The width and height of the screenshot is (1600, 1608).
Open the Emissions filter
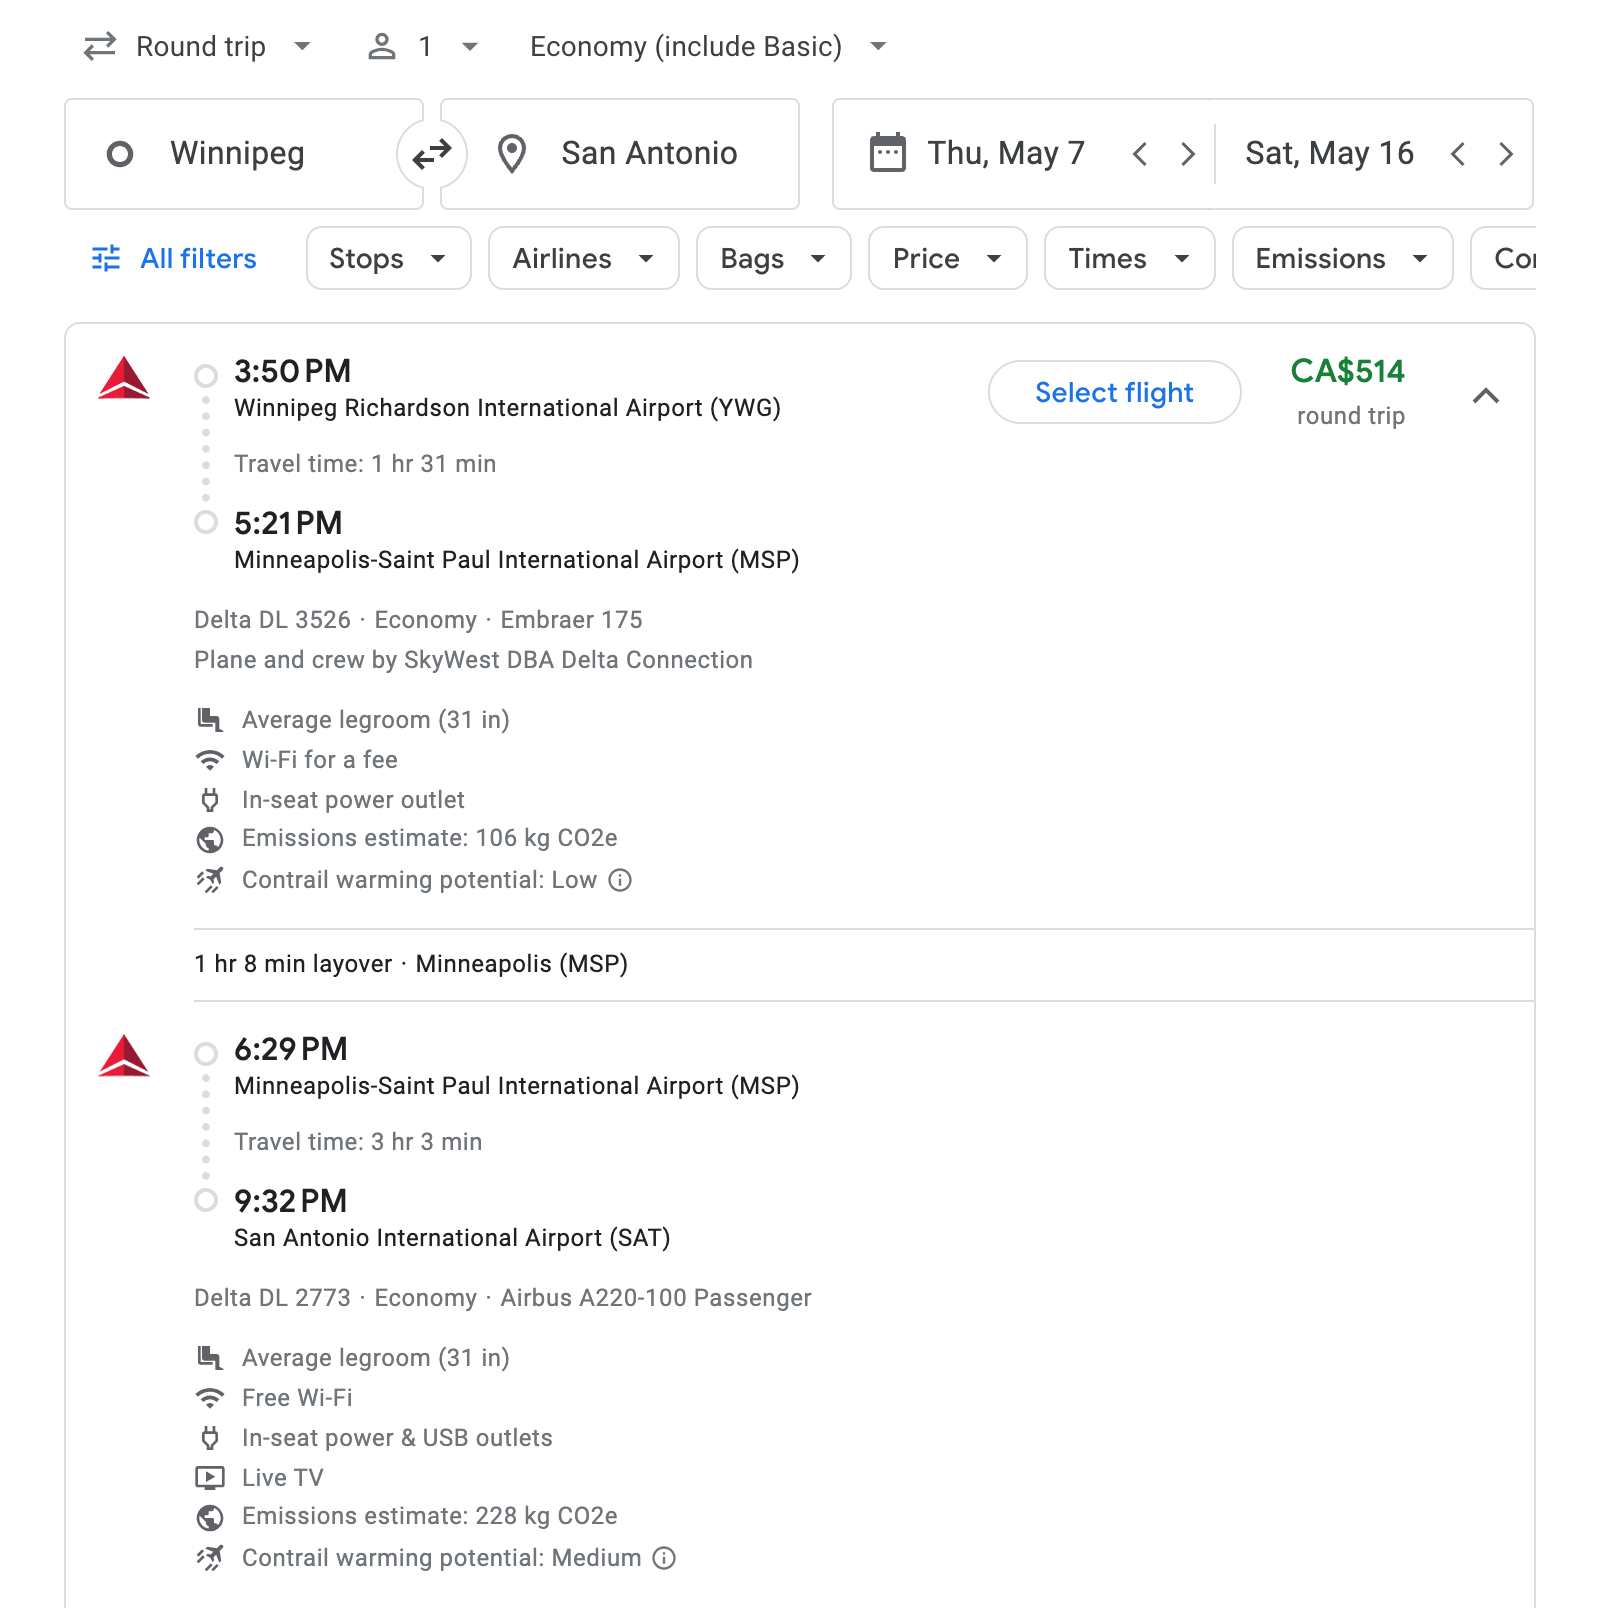point(1340,258)
